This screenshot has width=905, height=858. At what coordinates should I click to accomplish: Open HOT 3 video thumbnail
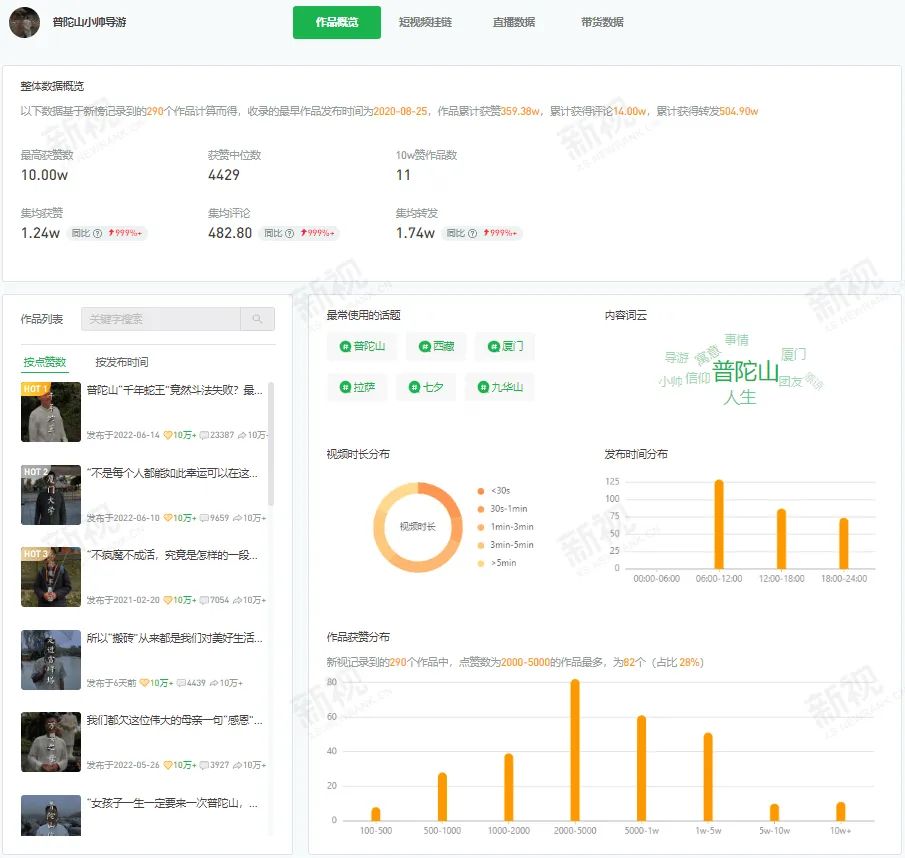pyautogui.click(x=51, y=577)
